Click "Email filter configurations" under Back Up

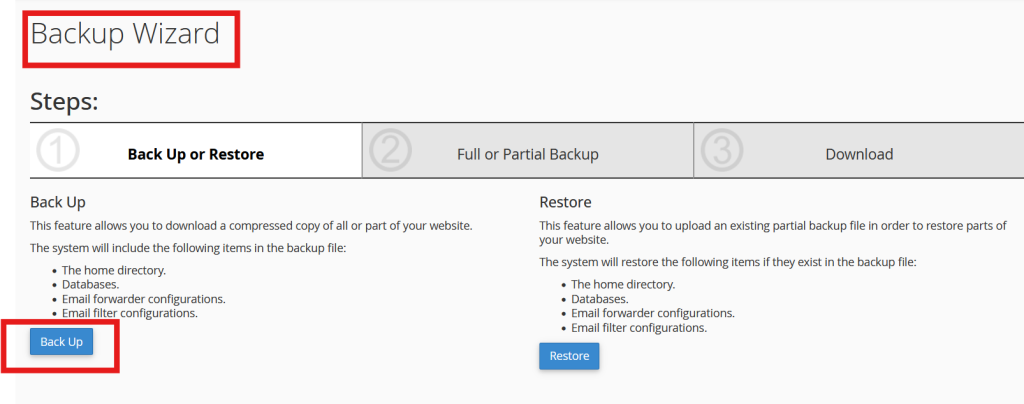click(x=129, y=313)
